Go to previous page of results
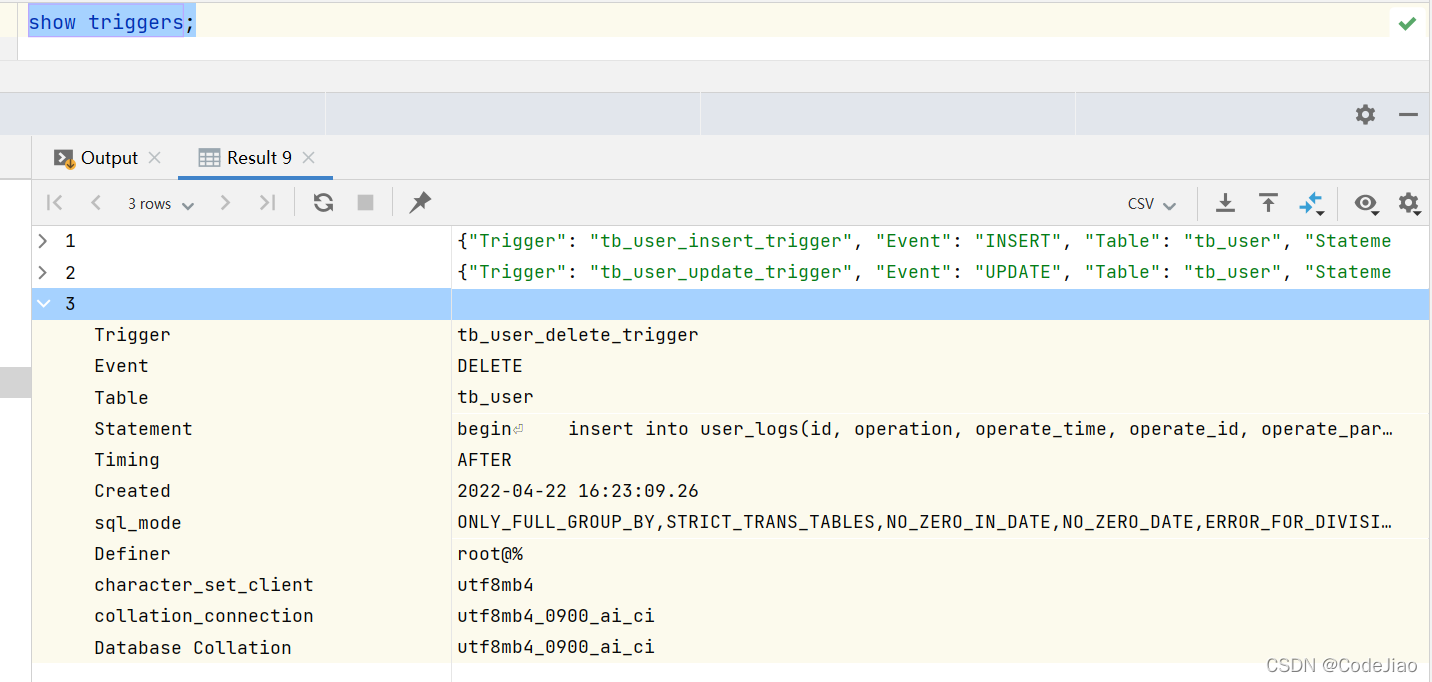Screen dimensions: 1432x682 pyautogui.click(x=96, y=203)
